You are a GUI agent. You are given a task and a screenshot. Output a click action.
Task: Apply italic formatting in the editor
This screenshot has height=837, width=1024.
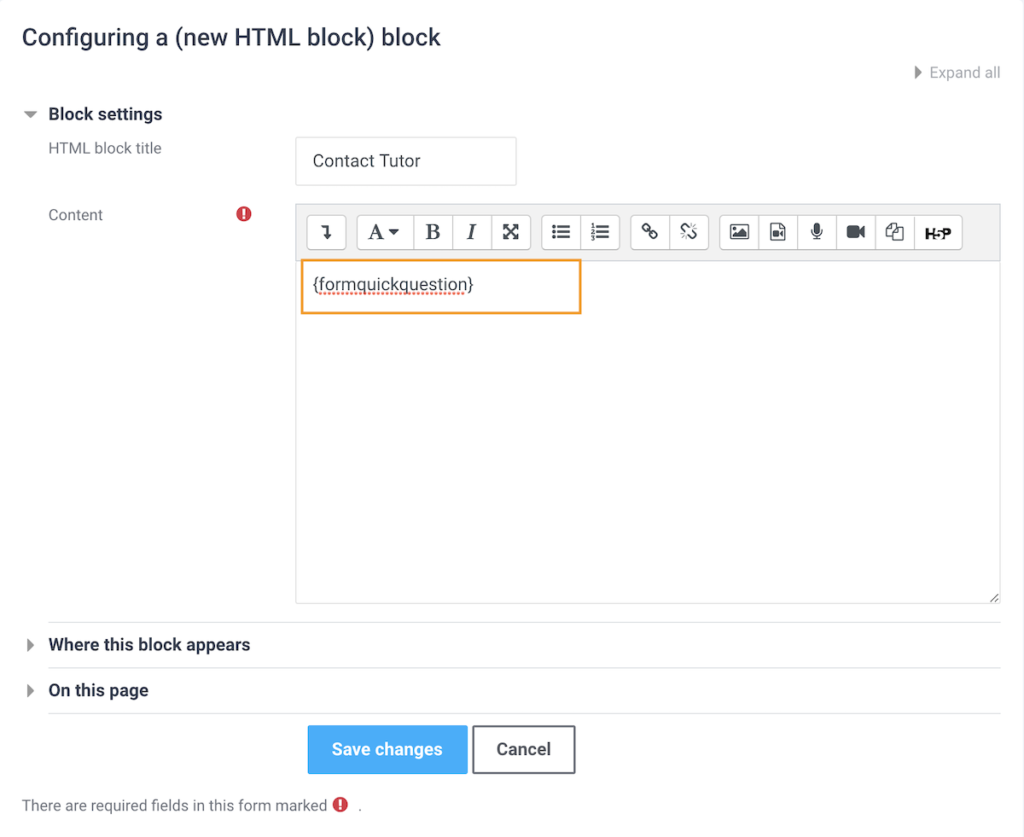tap(471, 232)
